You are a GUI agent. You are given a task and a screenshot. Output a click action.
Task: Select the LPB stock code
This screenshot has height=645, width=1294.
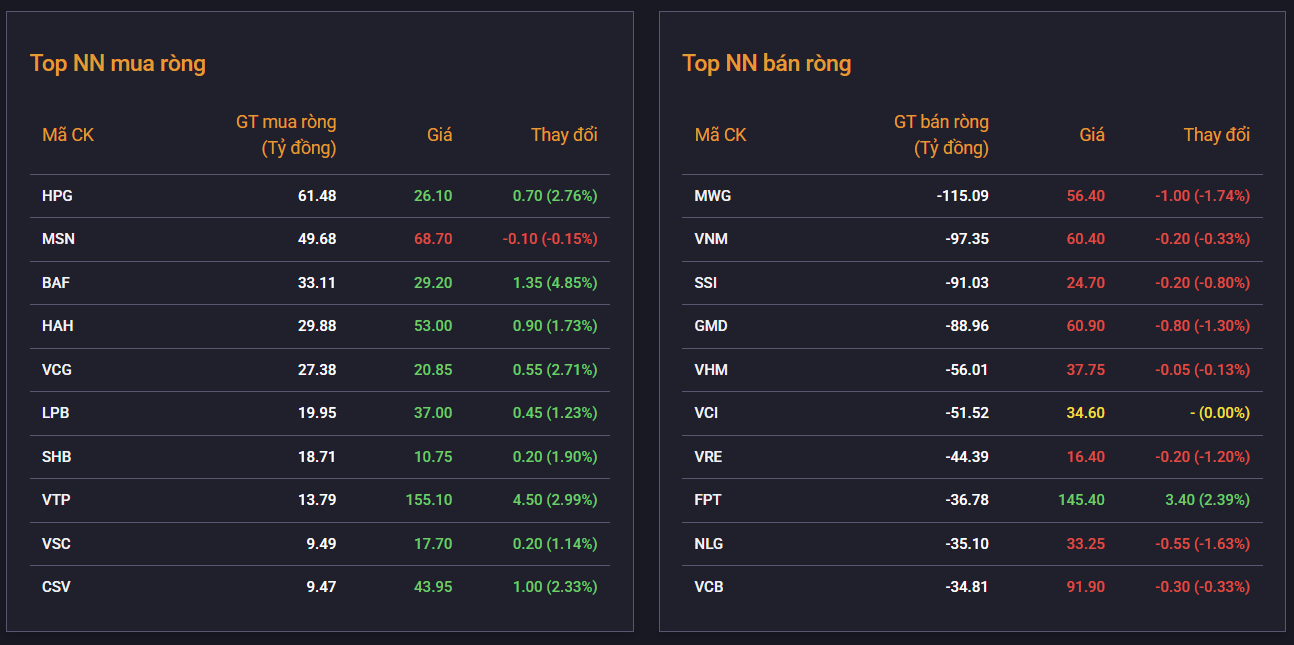pos(56,413)
